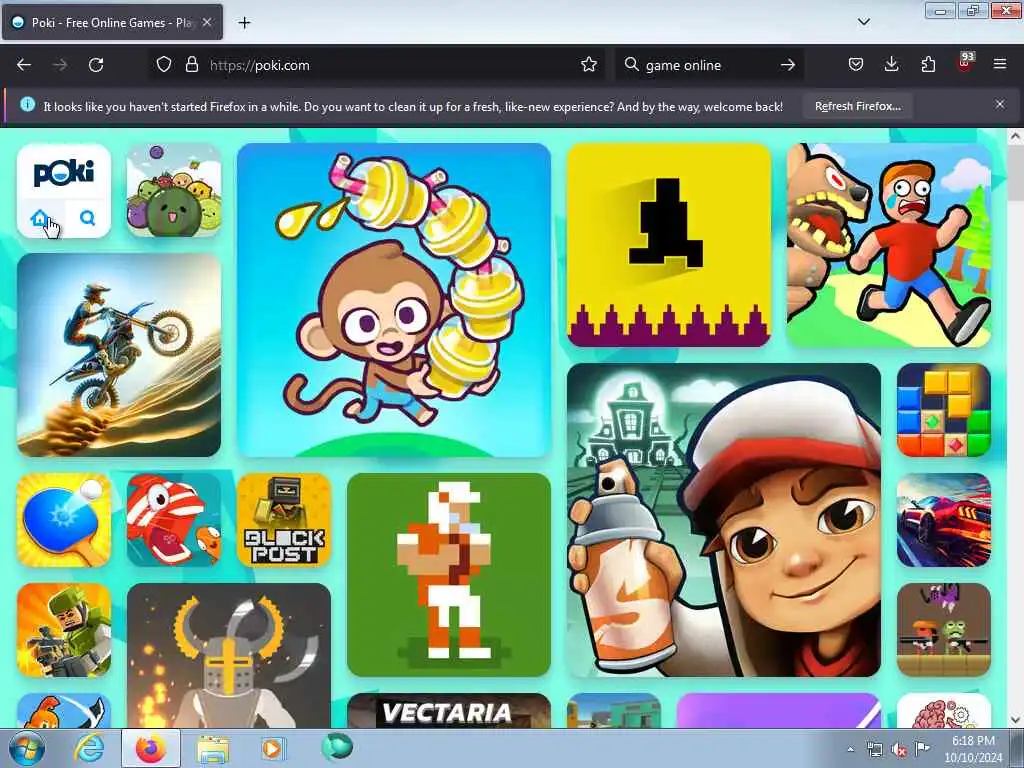Click the green globe taskbar icon
This screenshot has height=768, width=1024.
coord(337,747)
